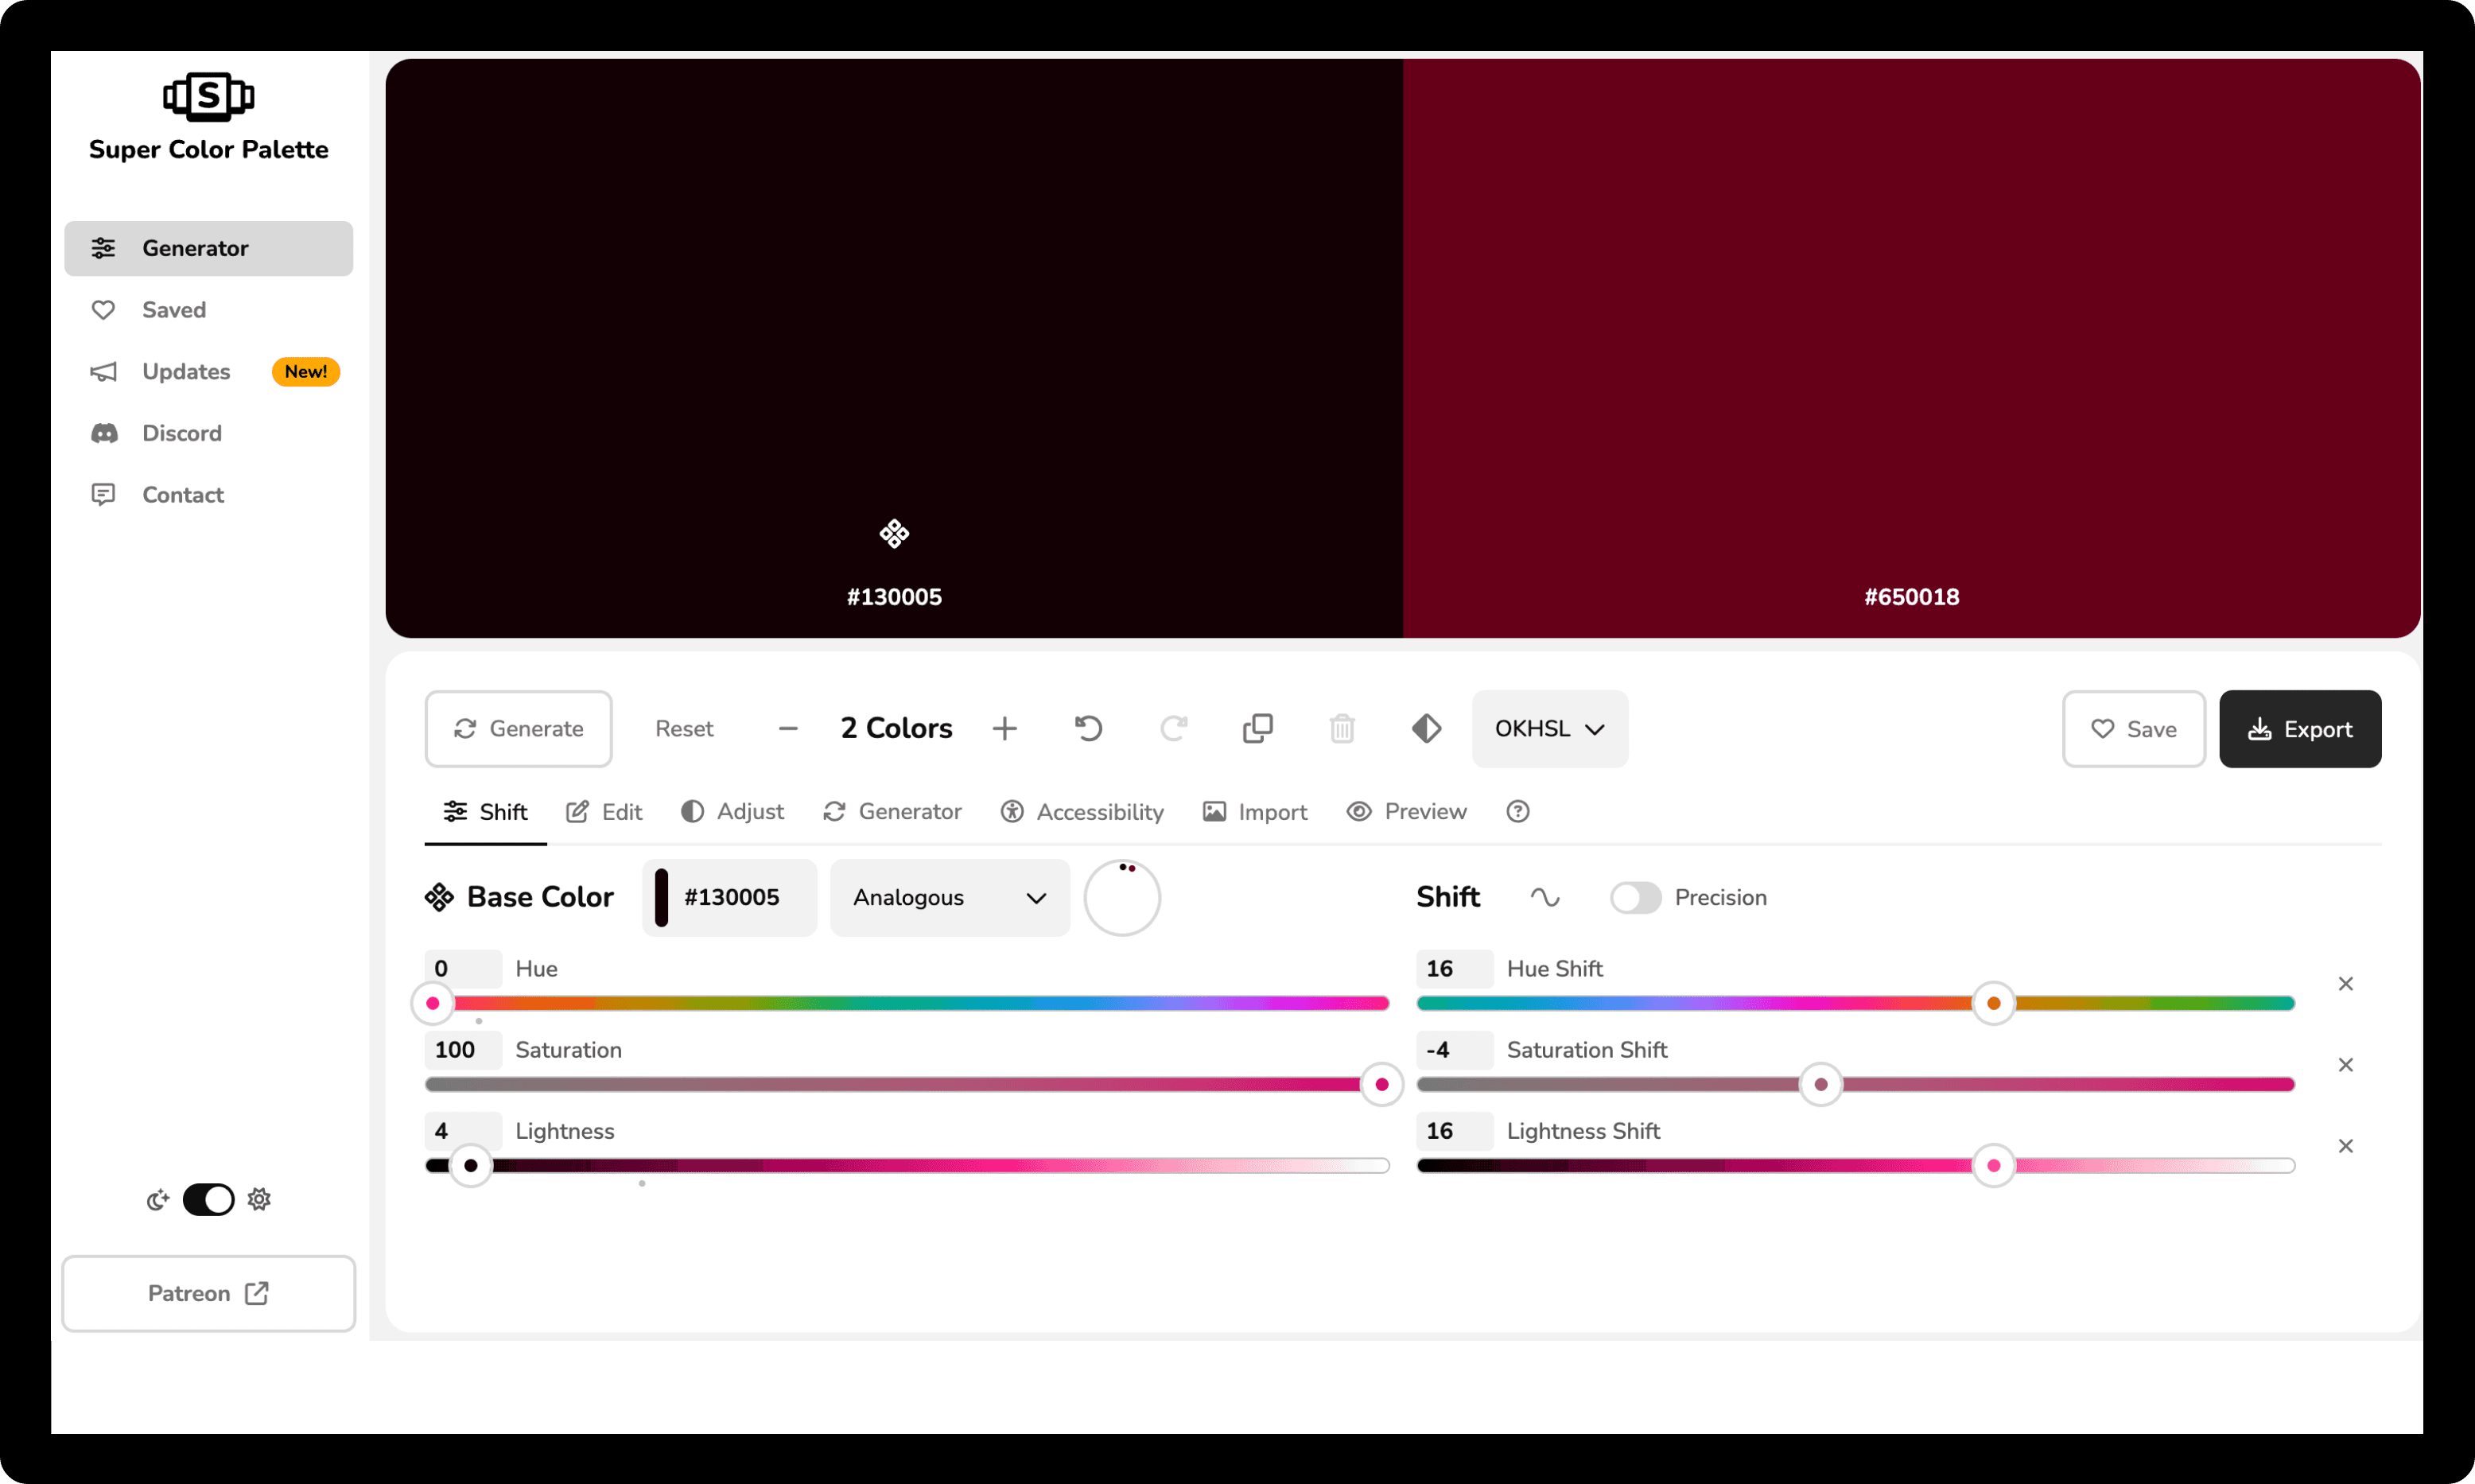This screenshot has height=1484, width=2475.
Task: Click the half-filled diamond icon
Action: click(1426, 728)
